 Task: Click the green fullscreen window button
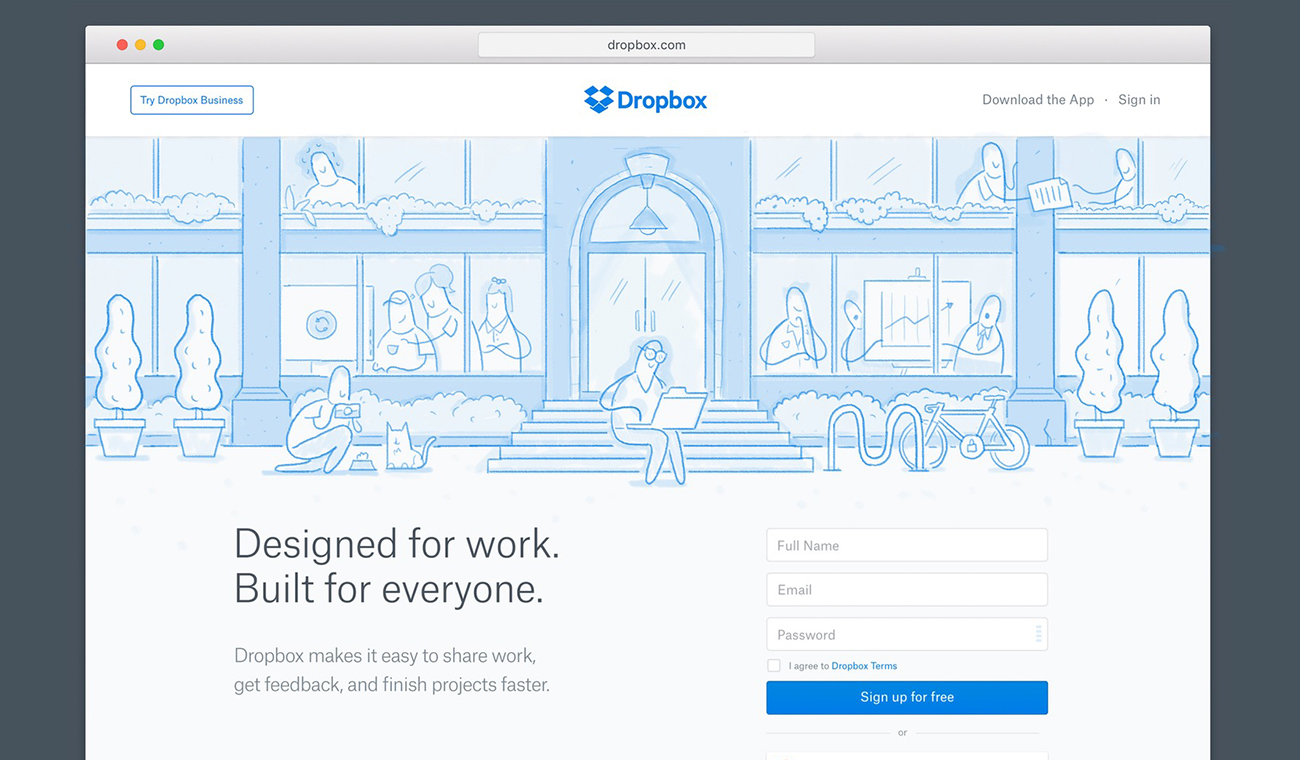pyautogui.click(x=158, y=45)
